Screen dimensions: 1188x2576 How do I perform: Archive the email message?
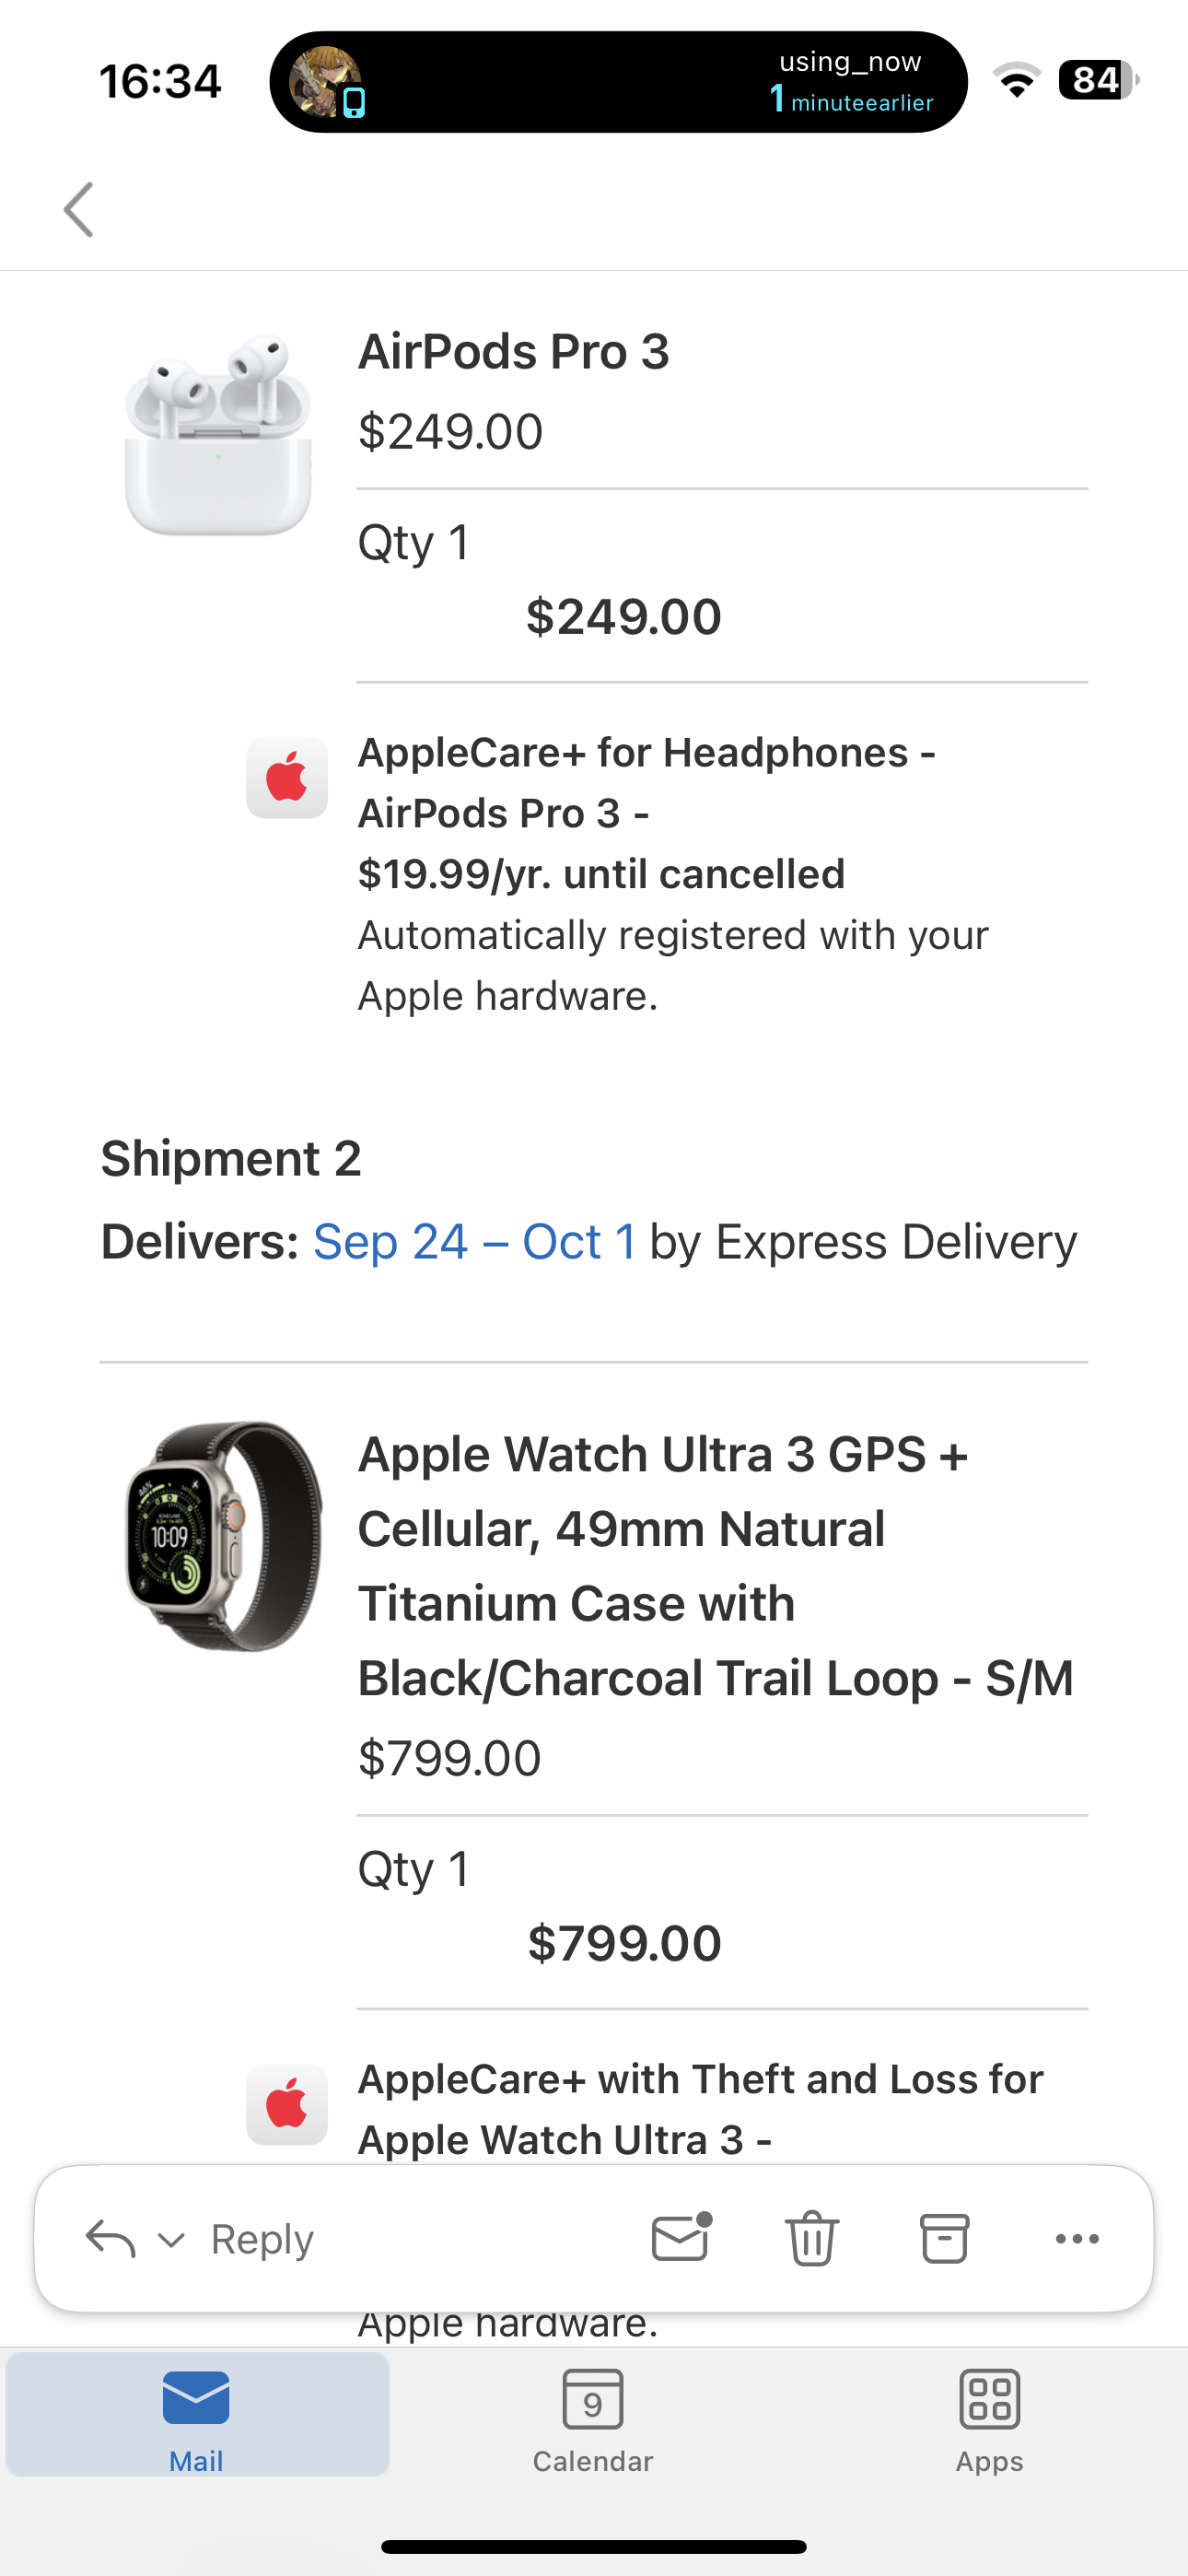(944, 2238)
